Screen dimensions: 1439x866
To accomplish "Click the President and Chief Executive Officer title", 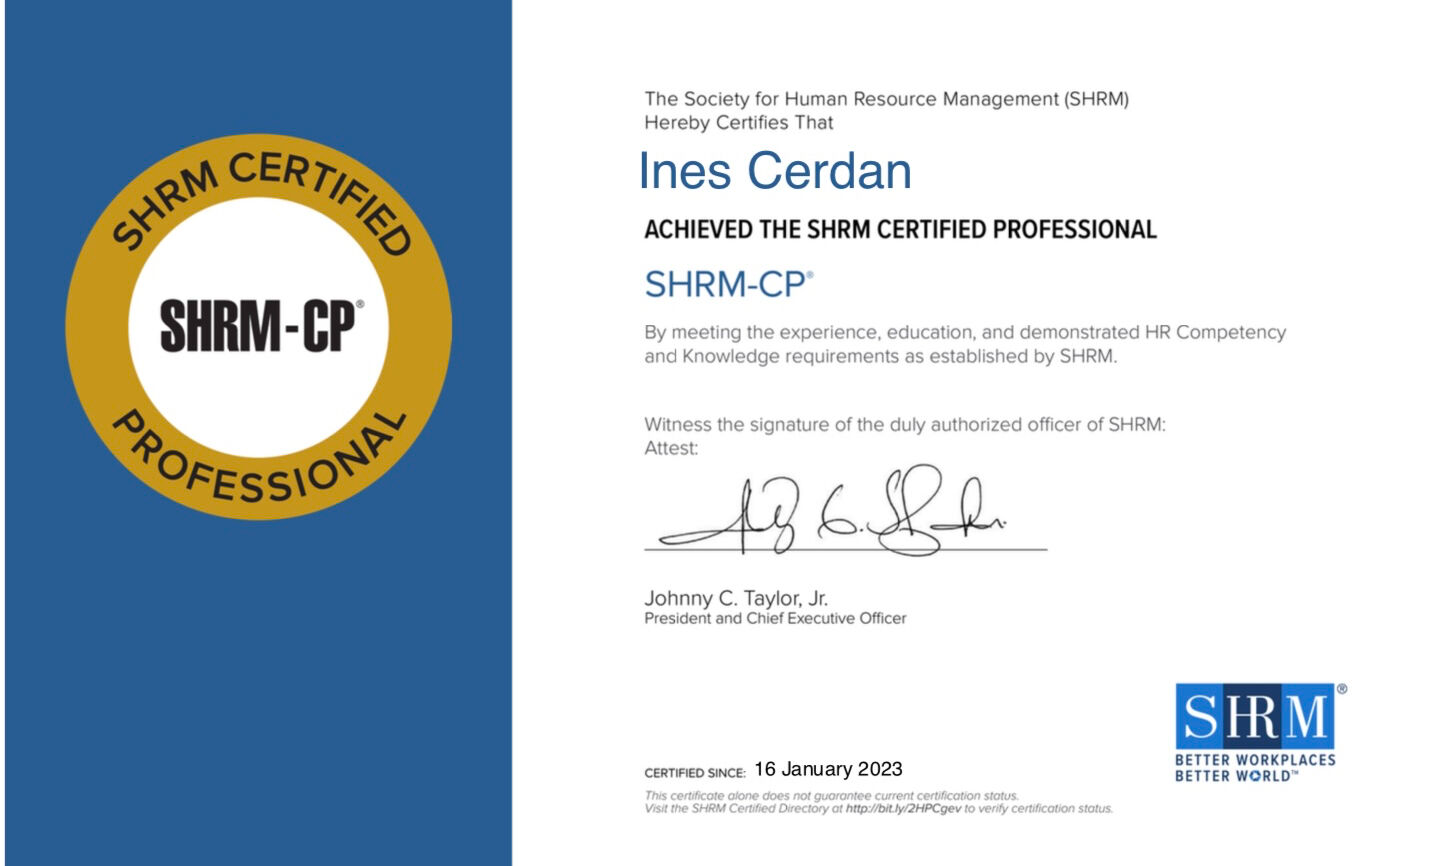I will (x=774, y=619).
